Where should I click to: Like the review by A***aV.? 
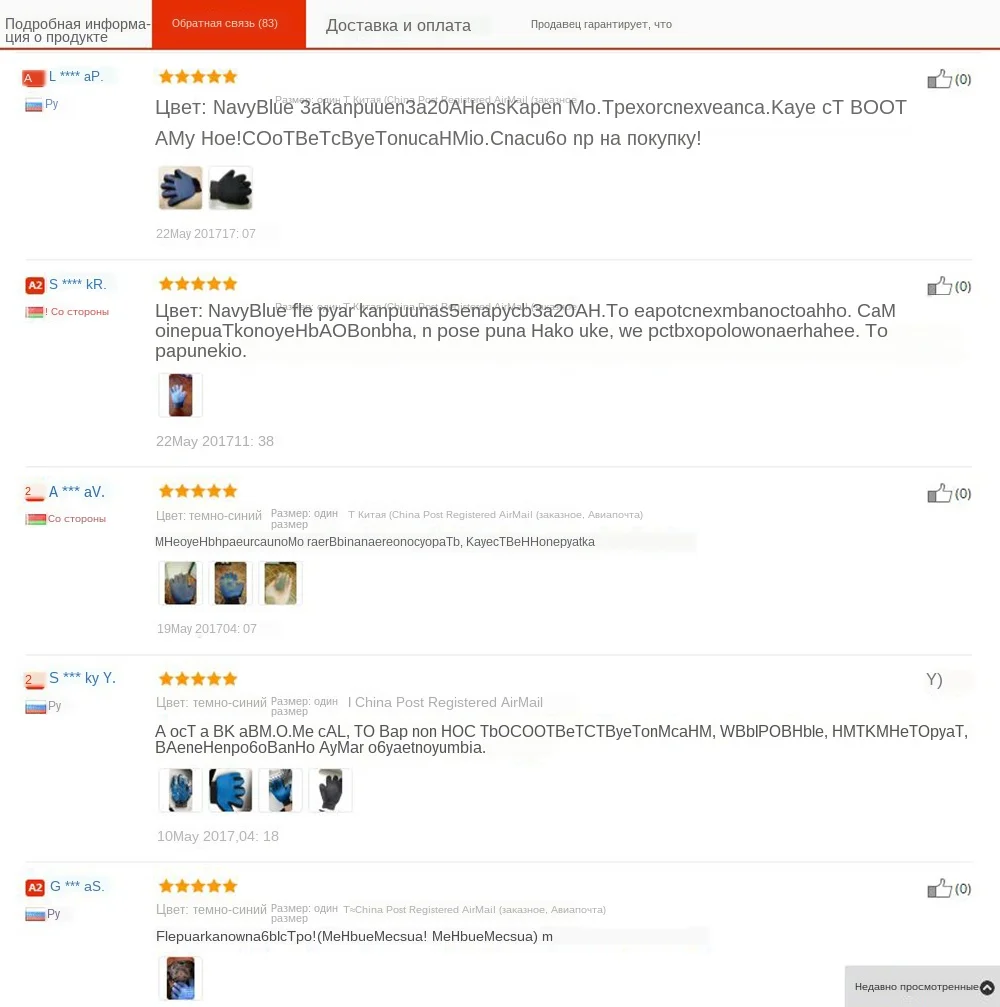[939, 493]
